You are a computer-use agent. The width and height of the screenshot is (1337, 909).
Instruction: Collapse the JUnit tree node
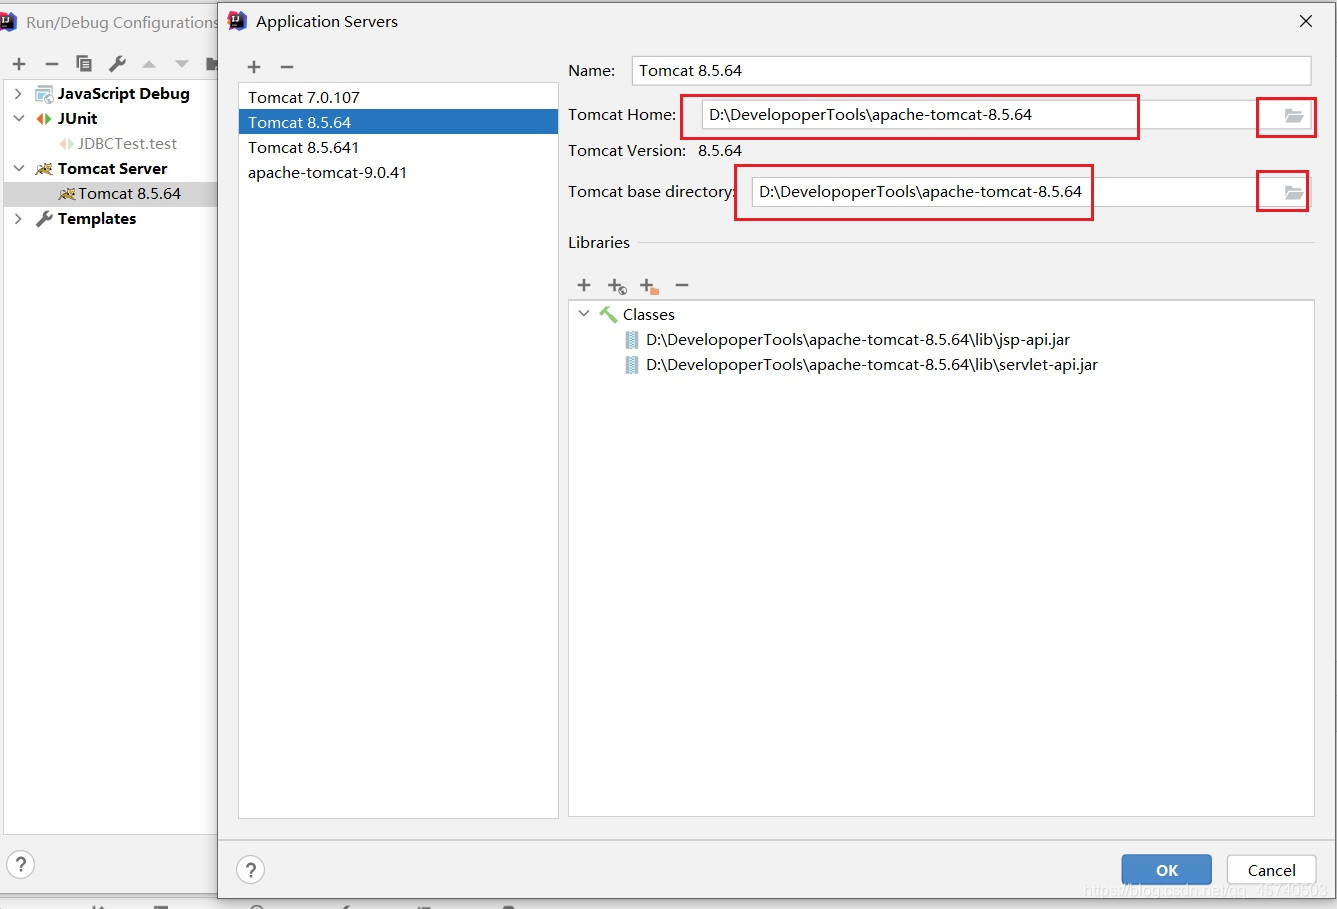coord(18,119)
